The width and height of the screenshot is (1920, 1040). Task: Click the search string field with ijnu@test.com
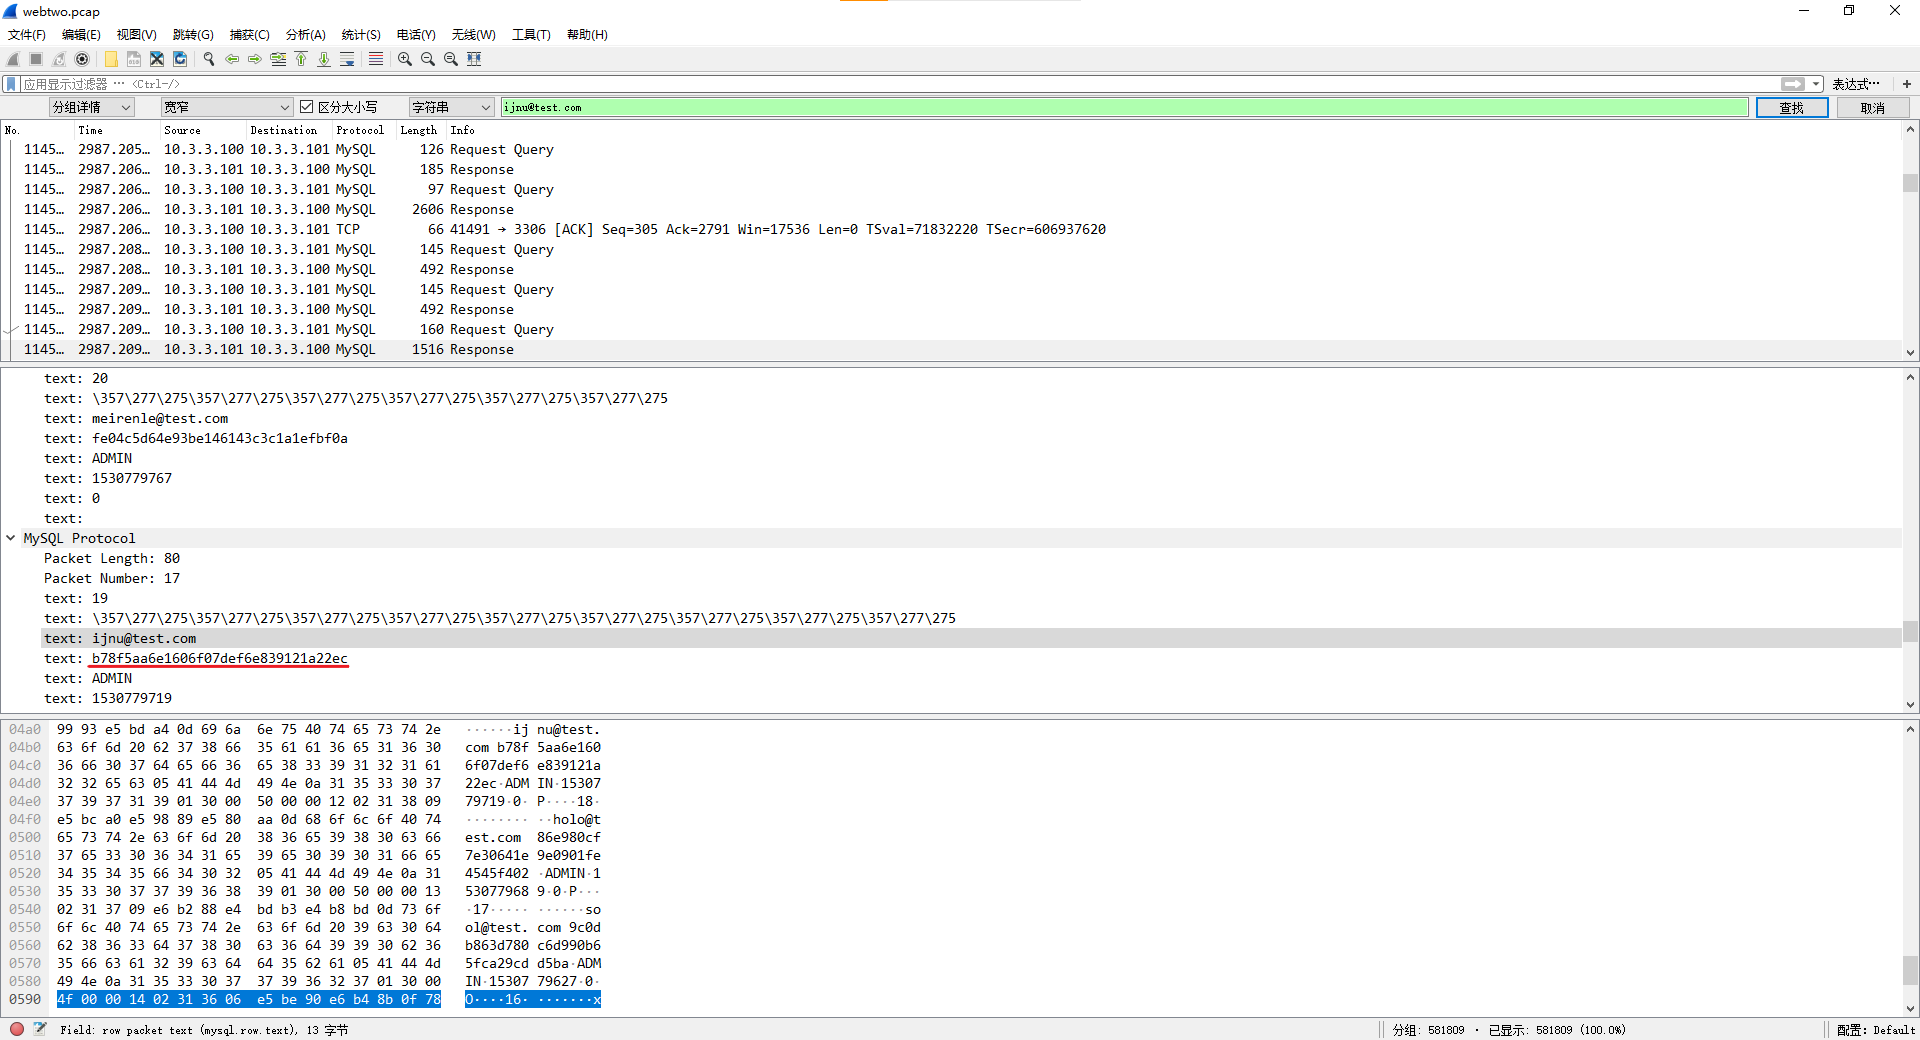click(x=1124, y=107)
